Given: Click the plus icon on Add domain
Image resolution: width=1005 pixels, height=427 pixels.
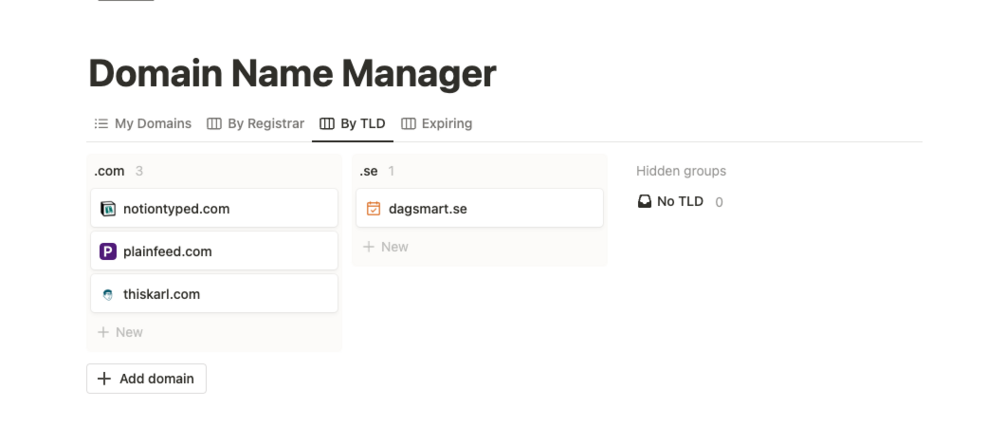Looking at the screenshot, I should [x=104, y=379].
